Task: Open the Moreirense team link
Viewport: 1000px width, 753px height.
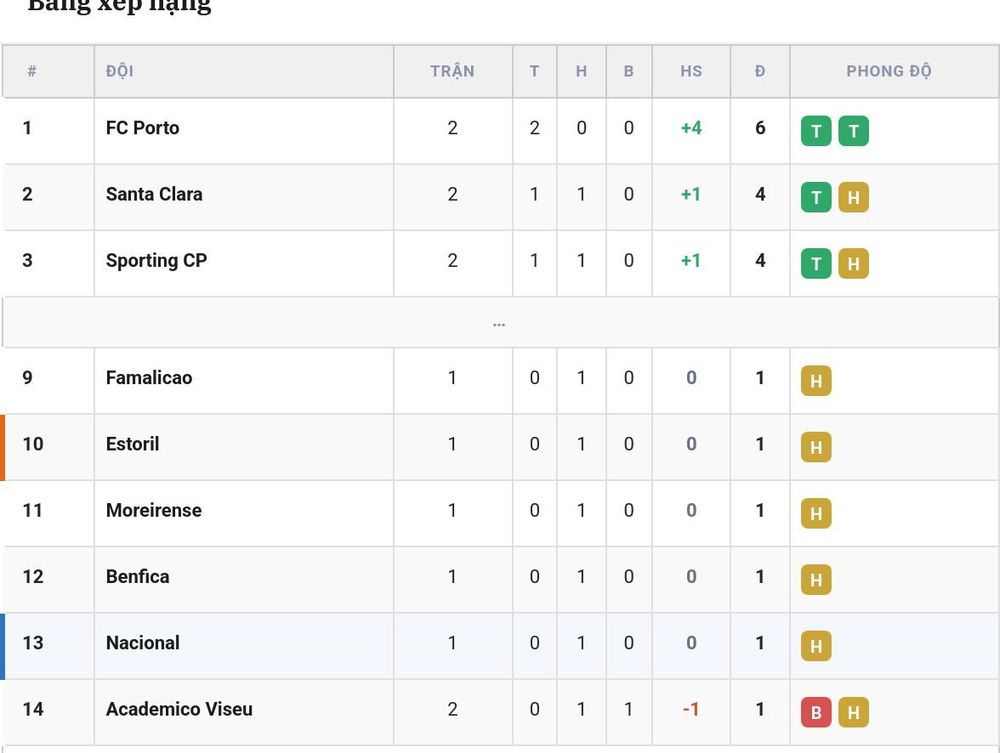Action: click(154, 510)
